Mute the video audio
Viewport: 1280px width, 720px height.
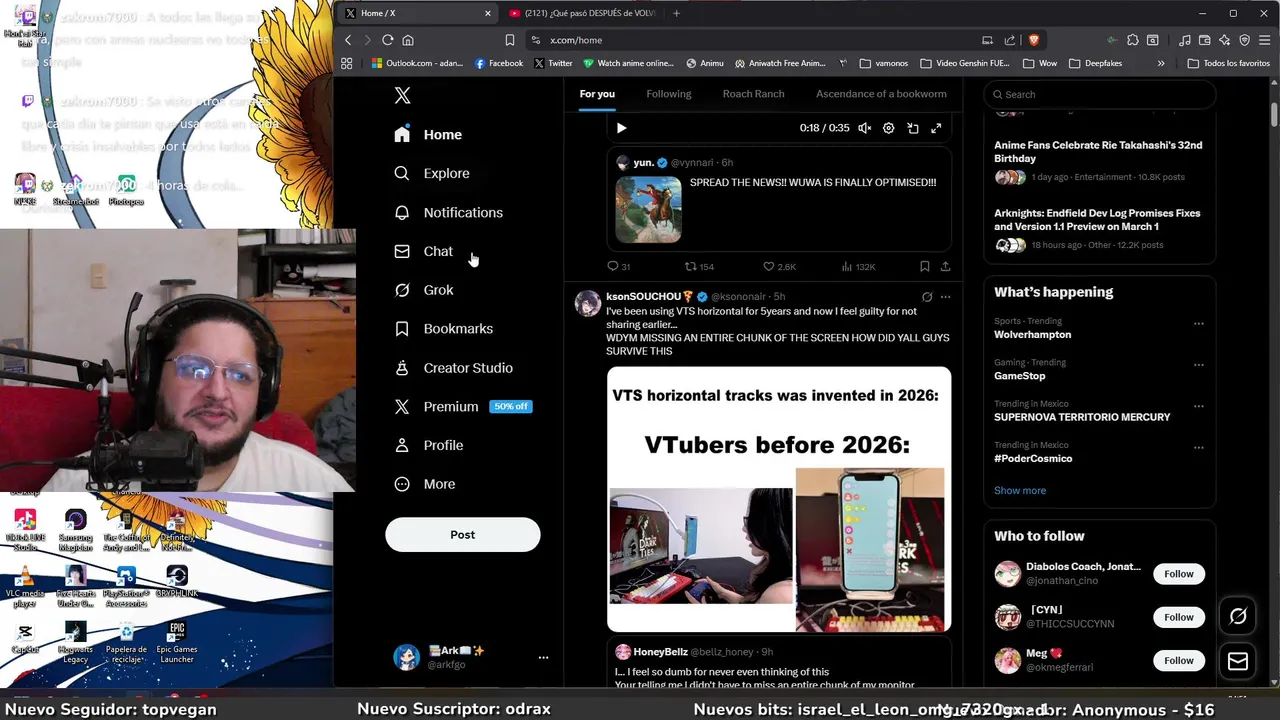tap(864, 128)
